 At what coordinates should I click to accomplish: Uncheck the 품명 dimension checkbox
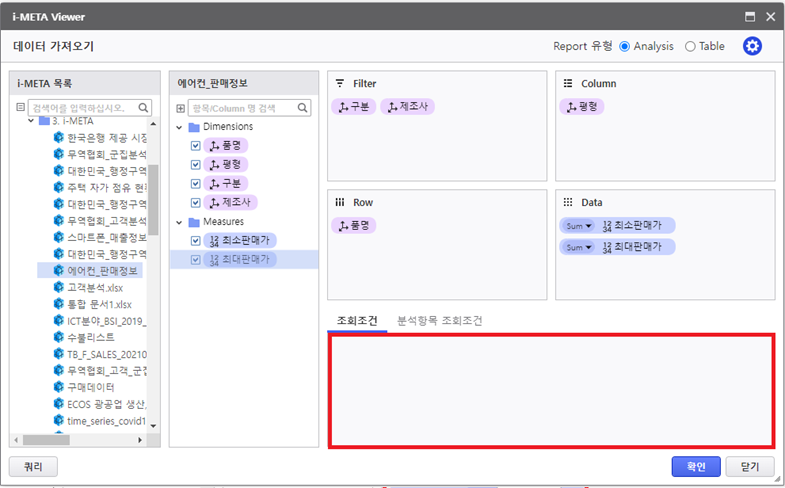coord(195,145)
